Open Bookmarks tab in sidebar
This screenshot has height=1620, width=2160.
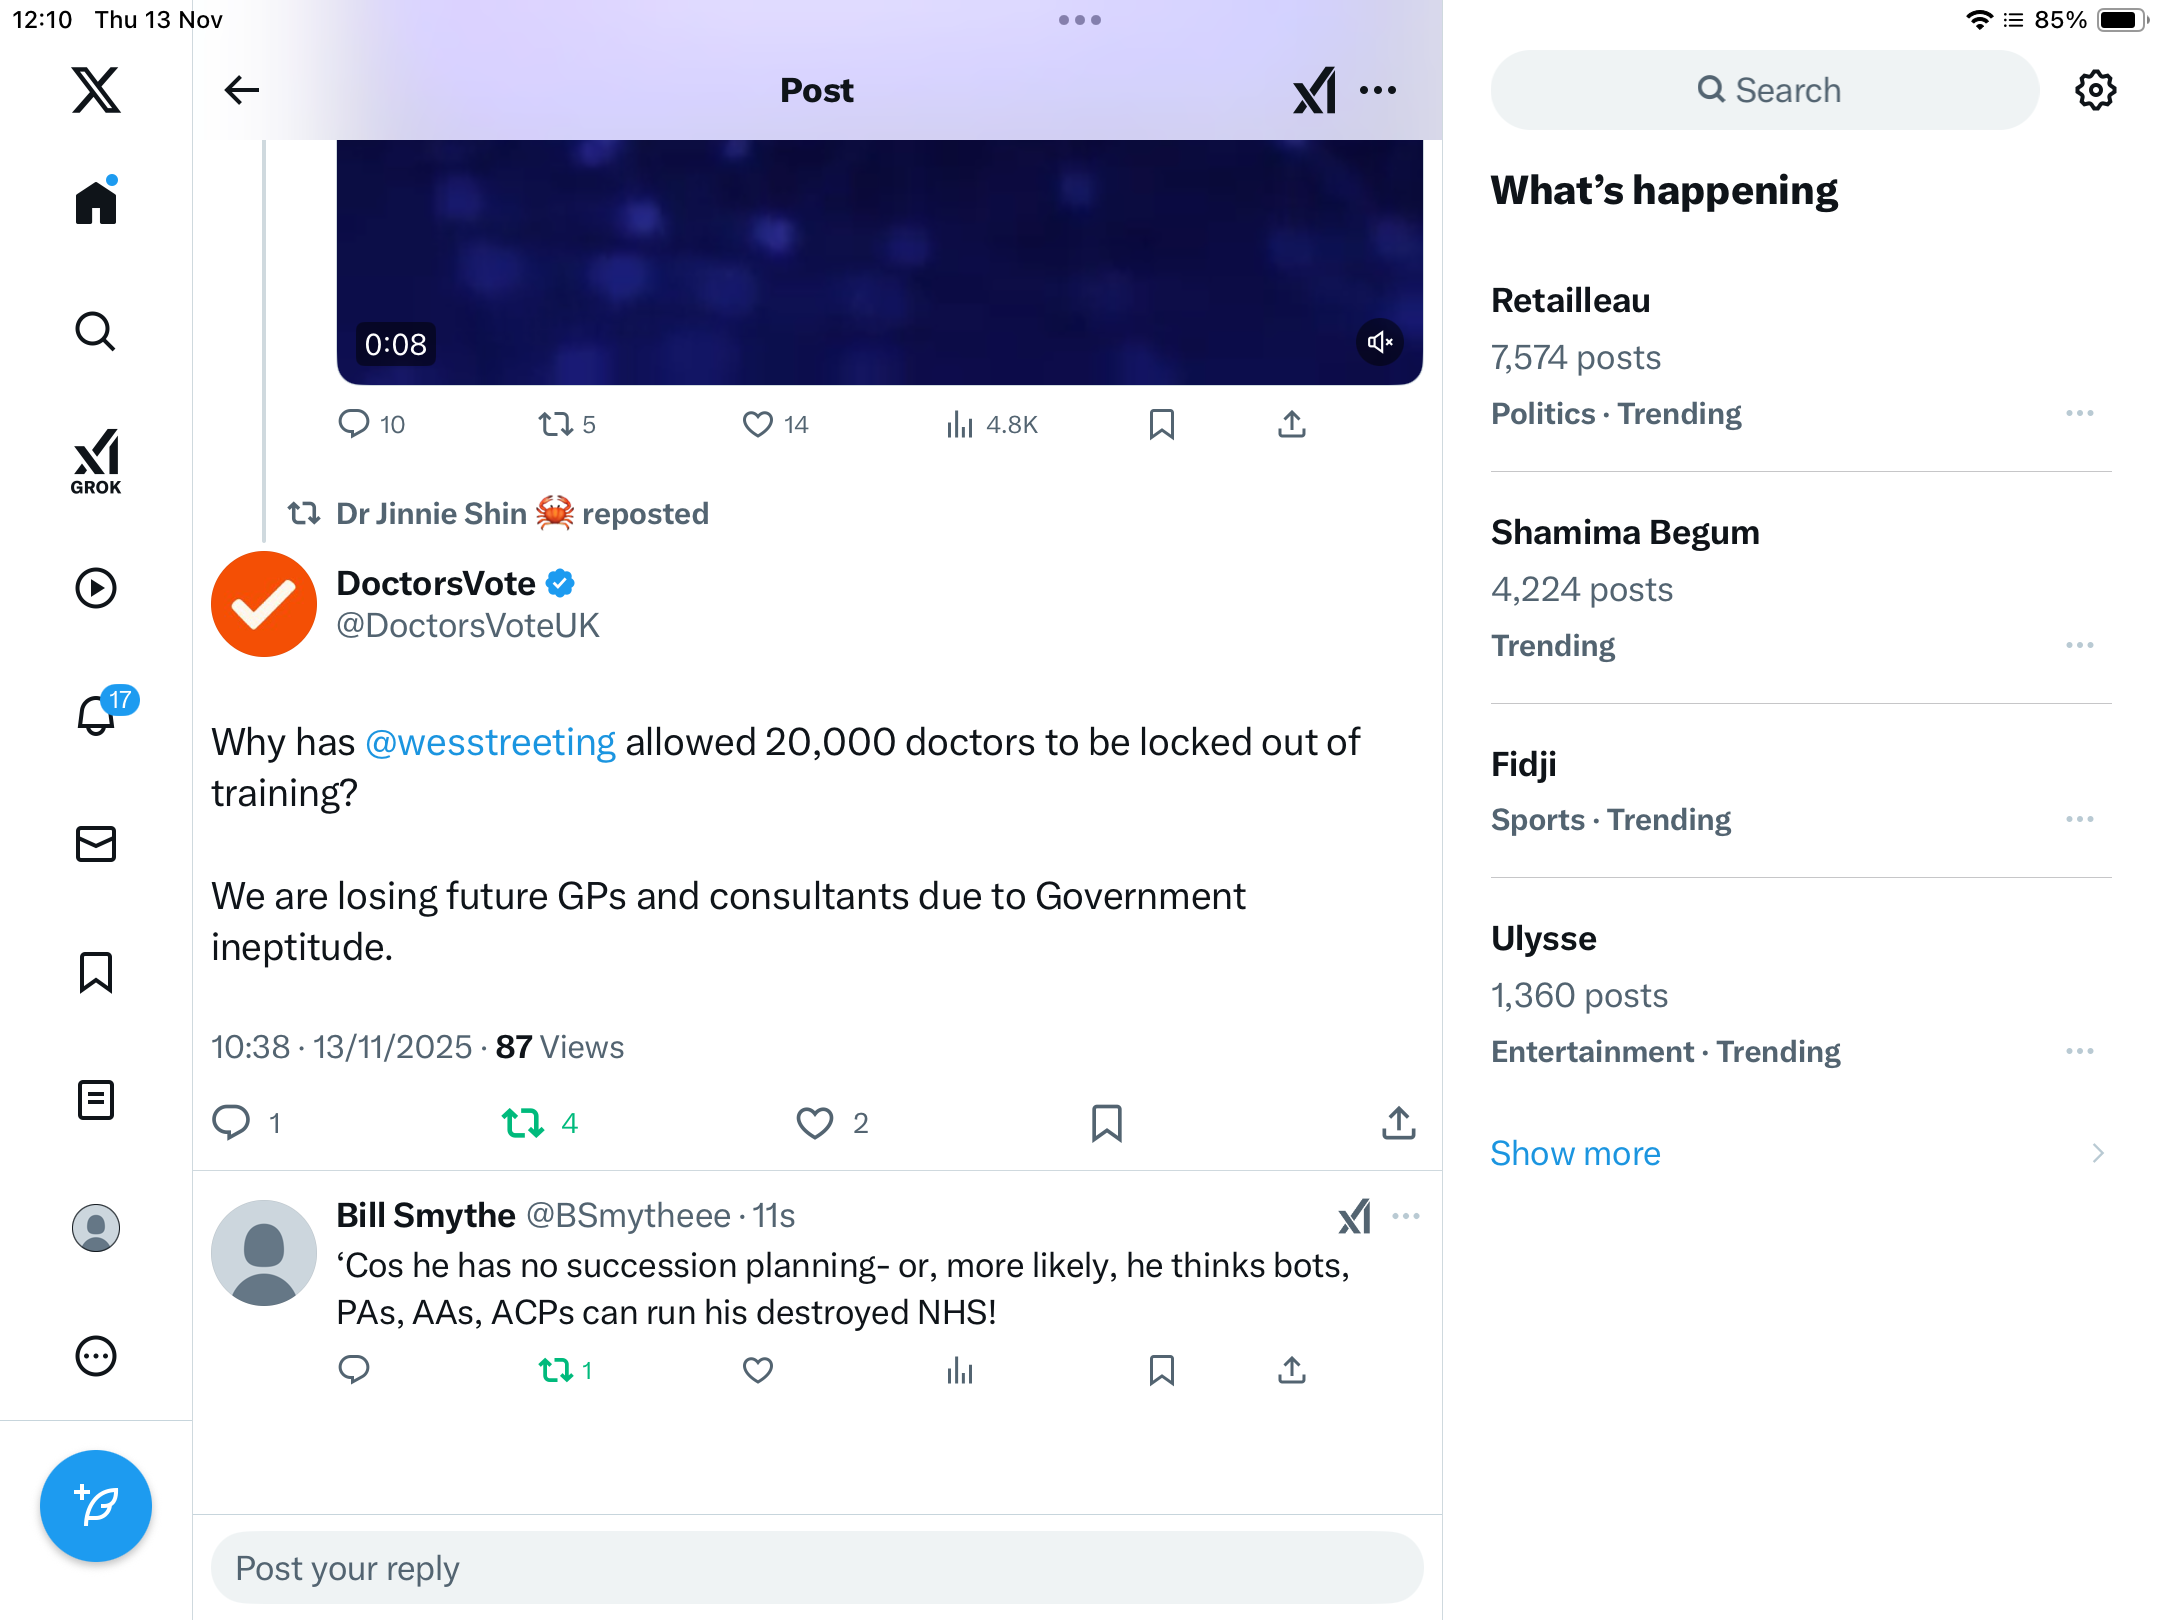click(96, 972)
